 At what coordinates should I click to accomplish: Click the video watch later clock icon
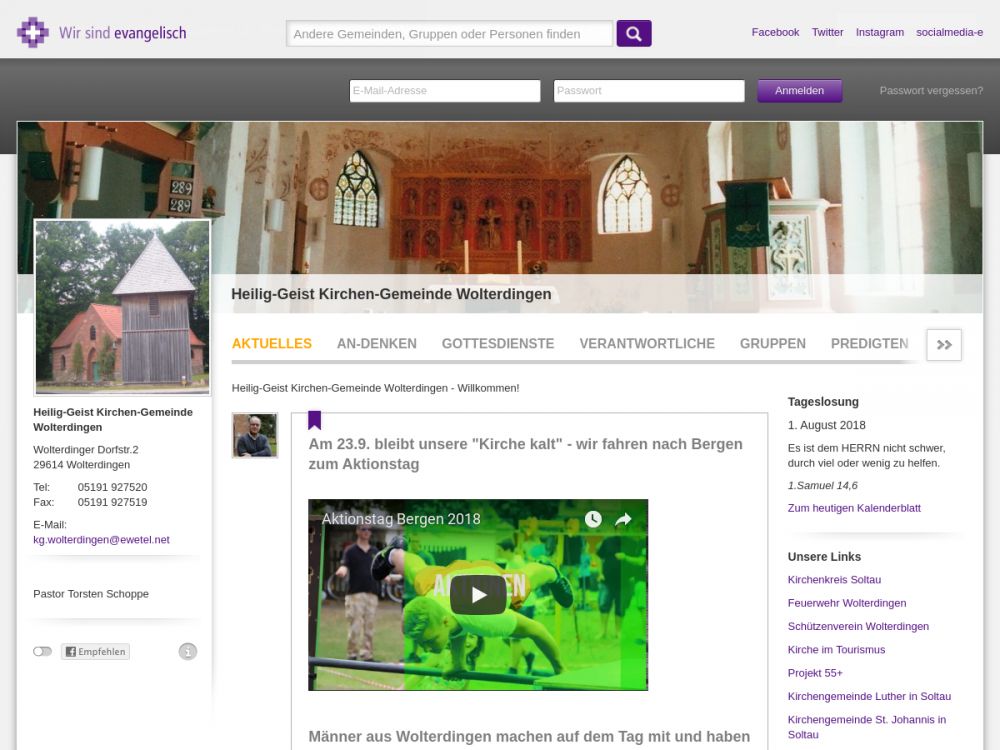point(593,519)
